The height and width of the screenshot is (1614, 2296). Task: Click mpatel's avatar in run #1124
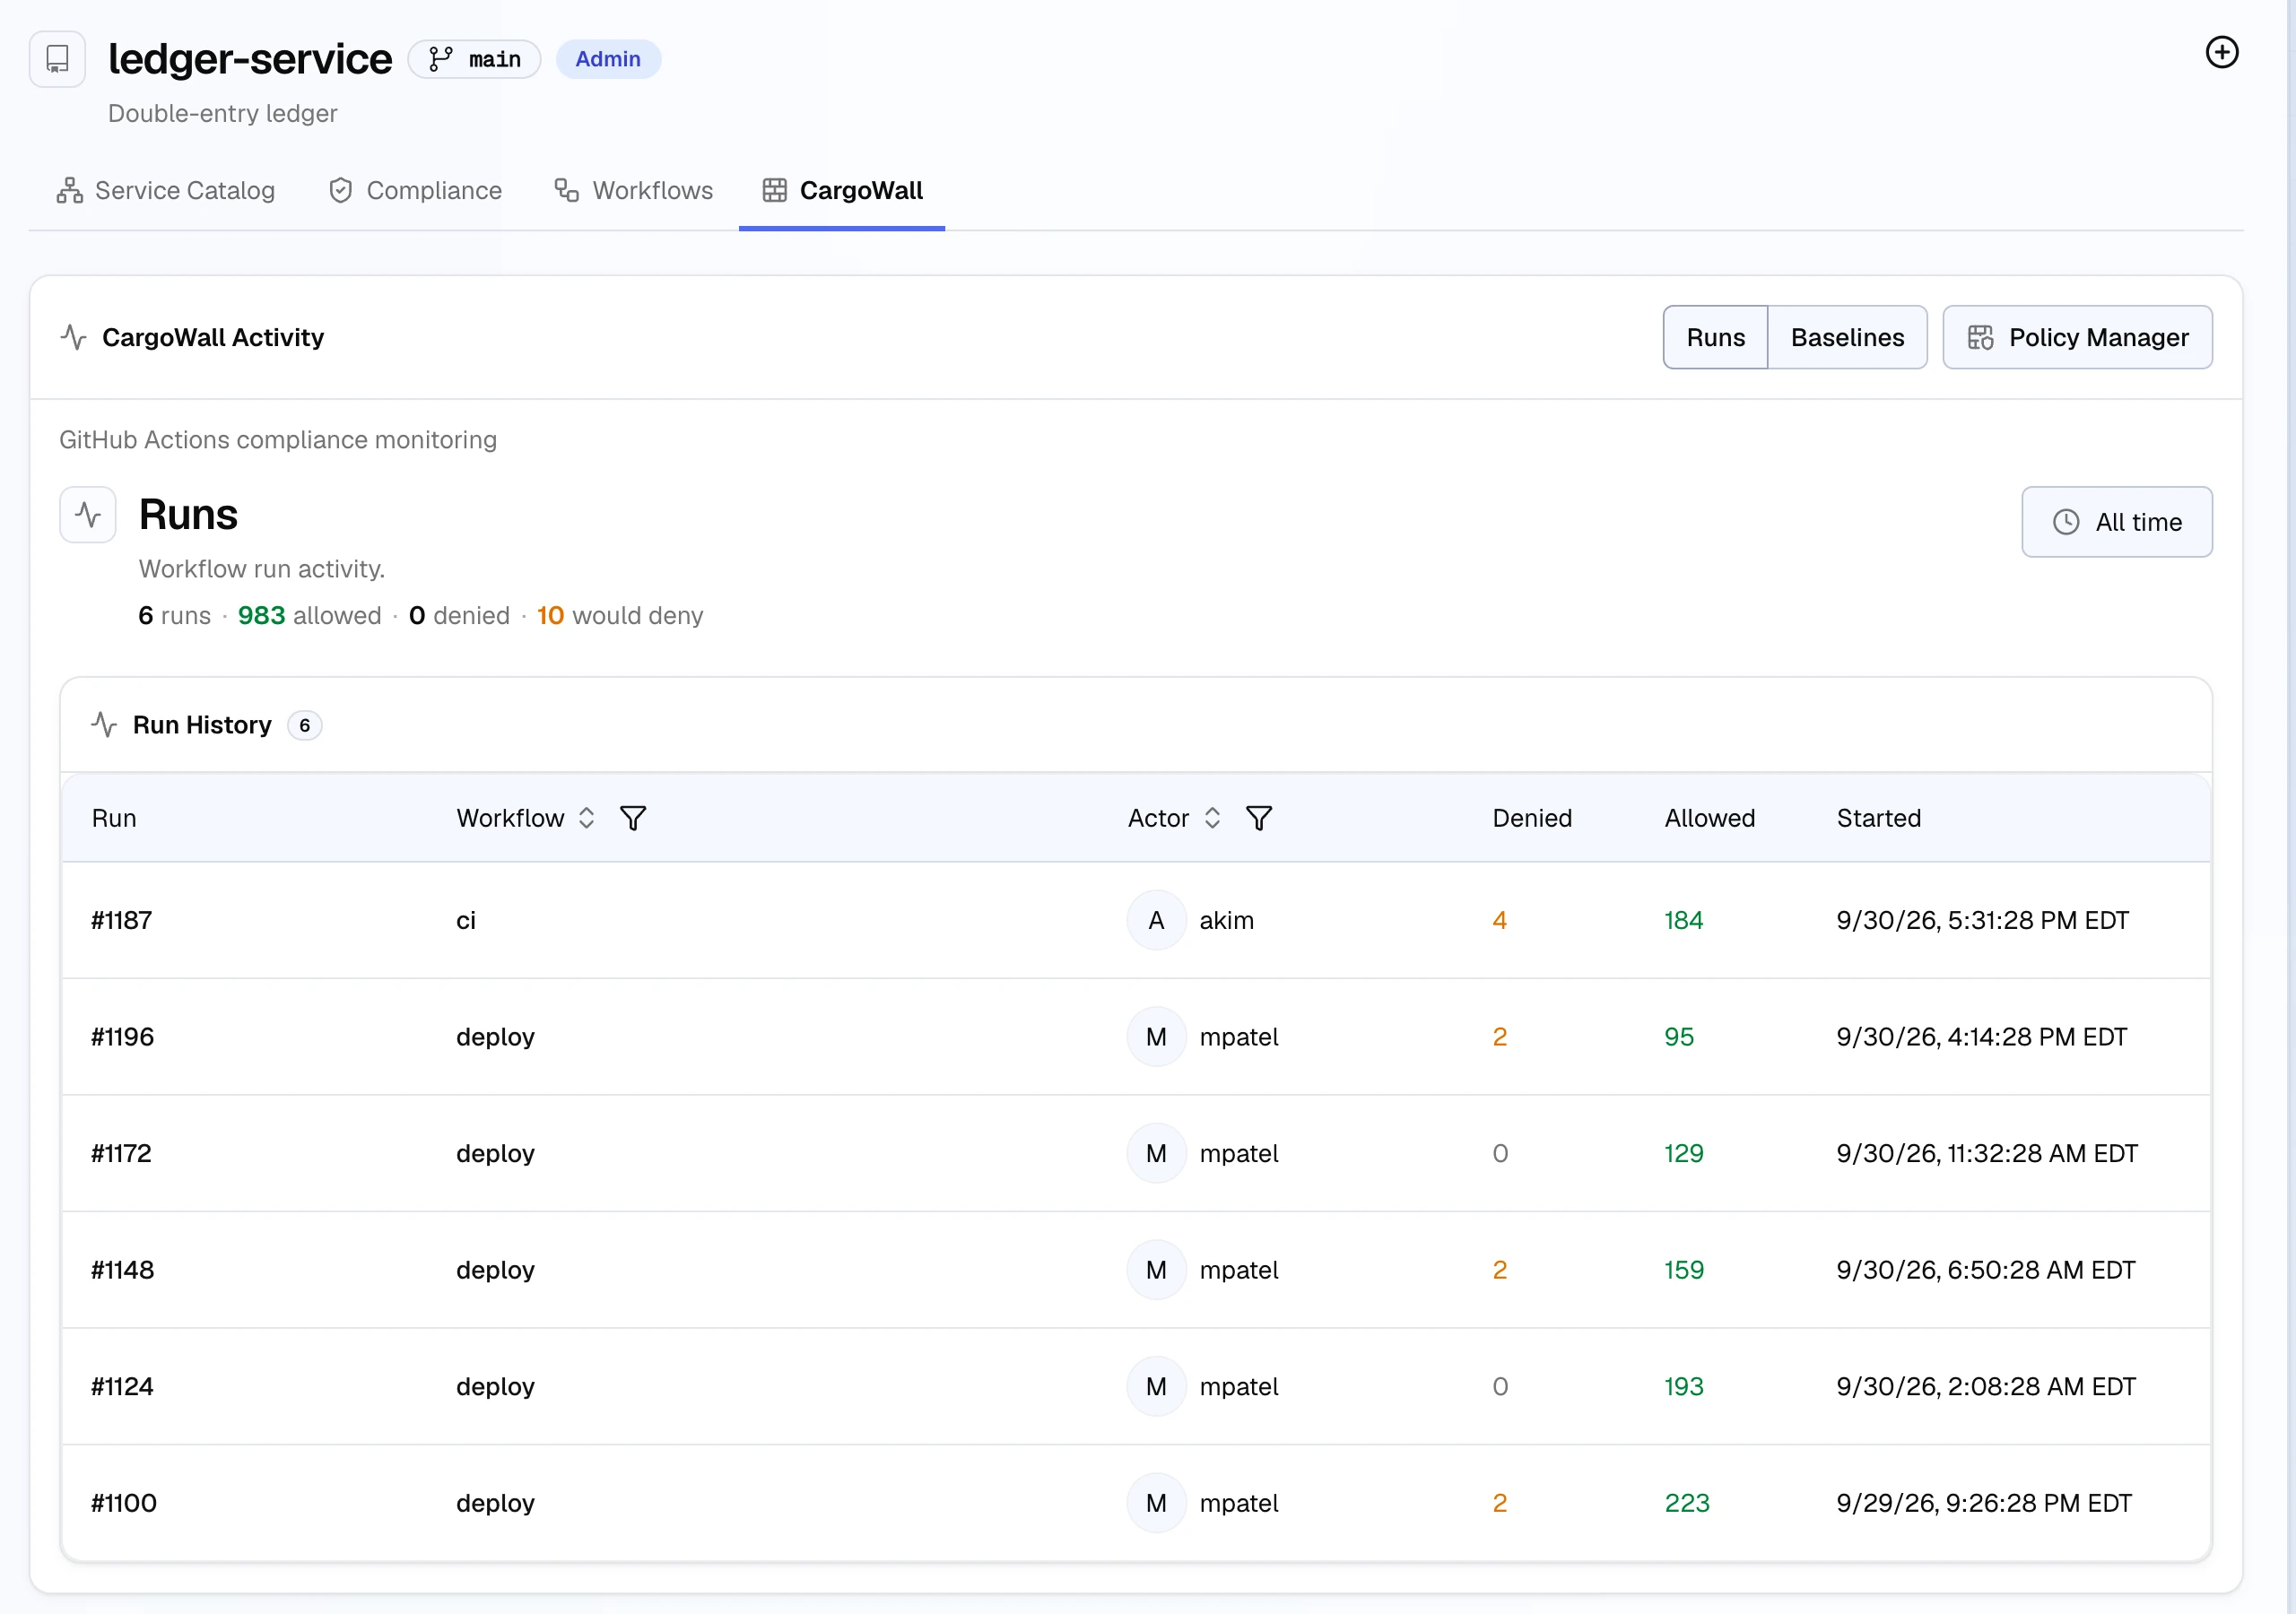point(1156,1386)
